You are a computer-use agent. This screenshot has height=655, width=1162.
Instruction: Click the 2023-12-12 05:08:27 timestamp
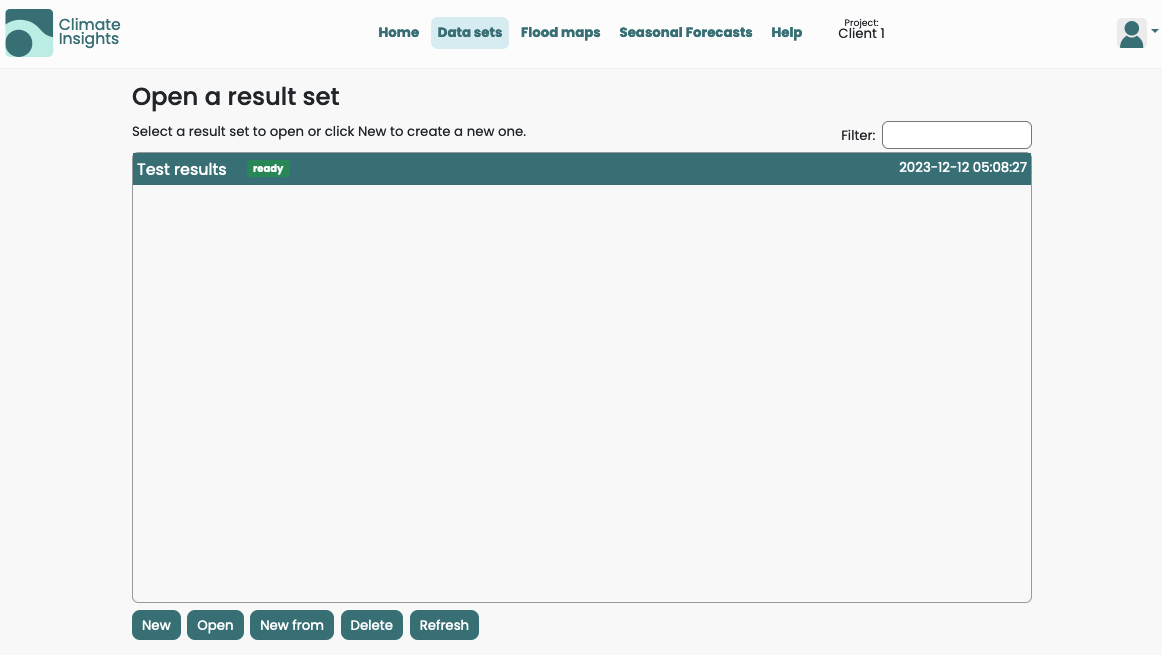coord(963,167)
